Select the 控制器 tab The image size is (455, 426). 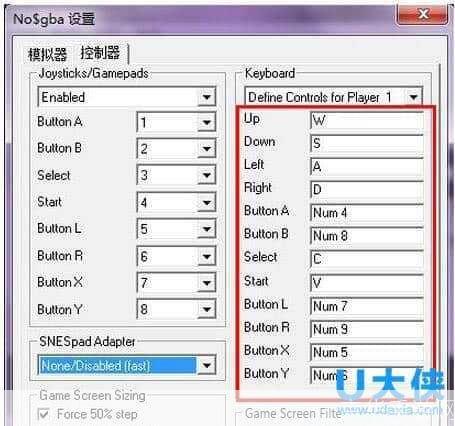[100, 53]
